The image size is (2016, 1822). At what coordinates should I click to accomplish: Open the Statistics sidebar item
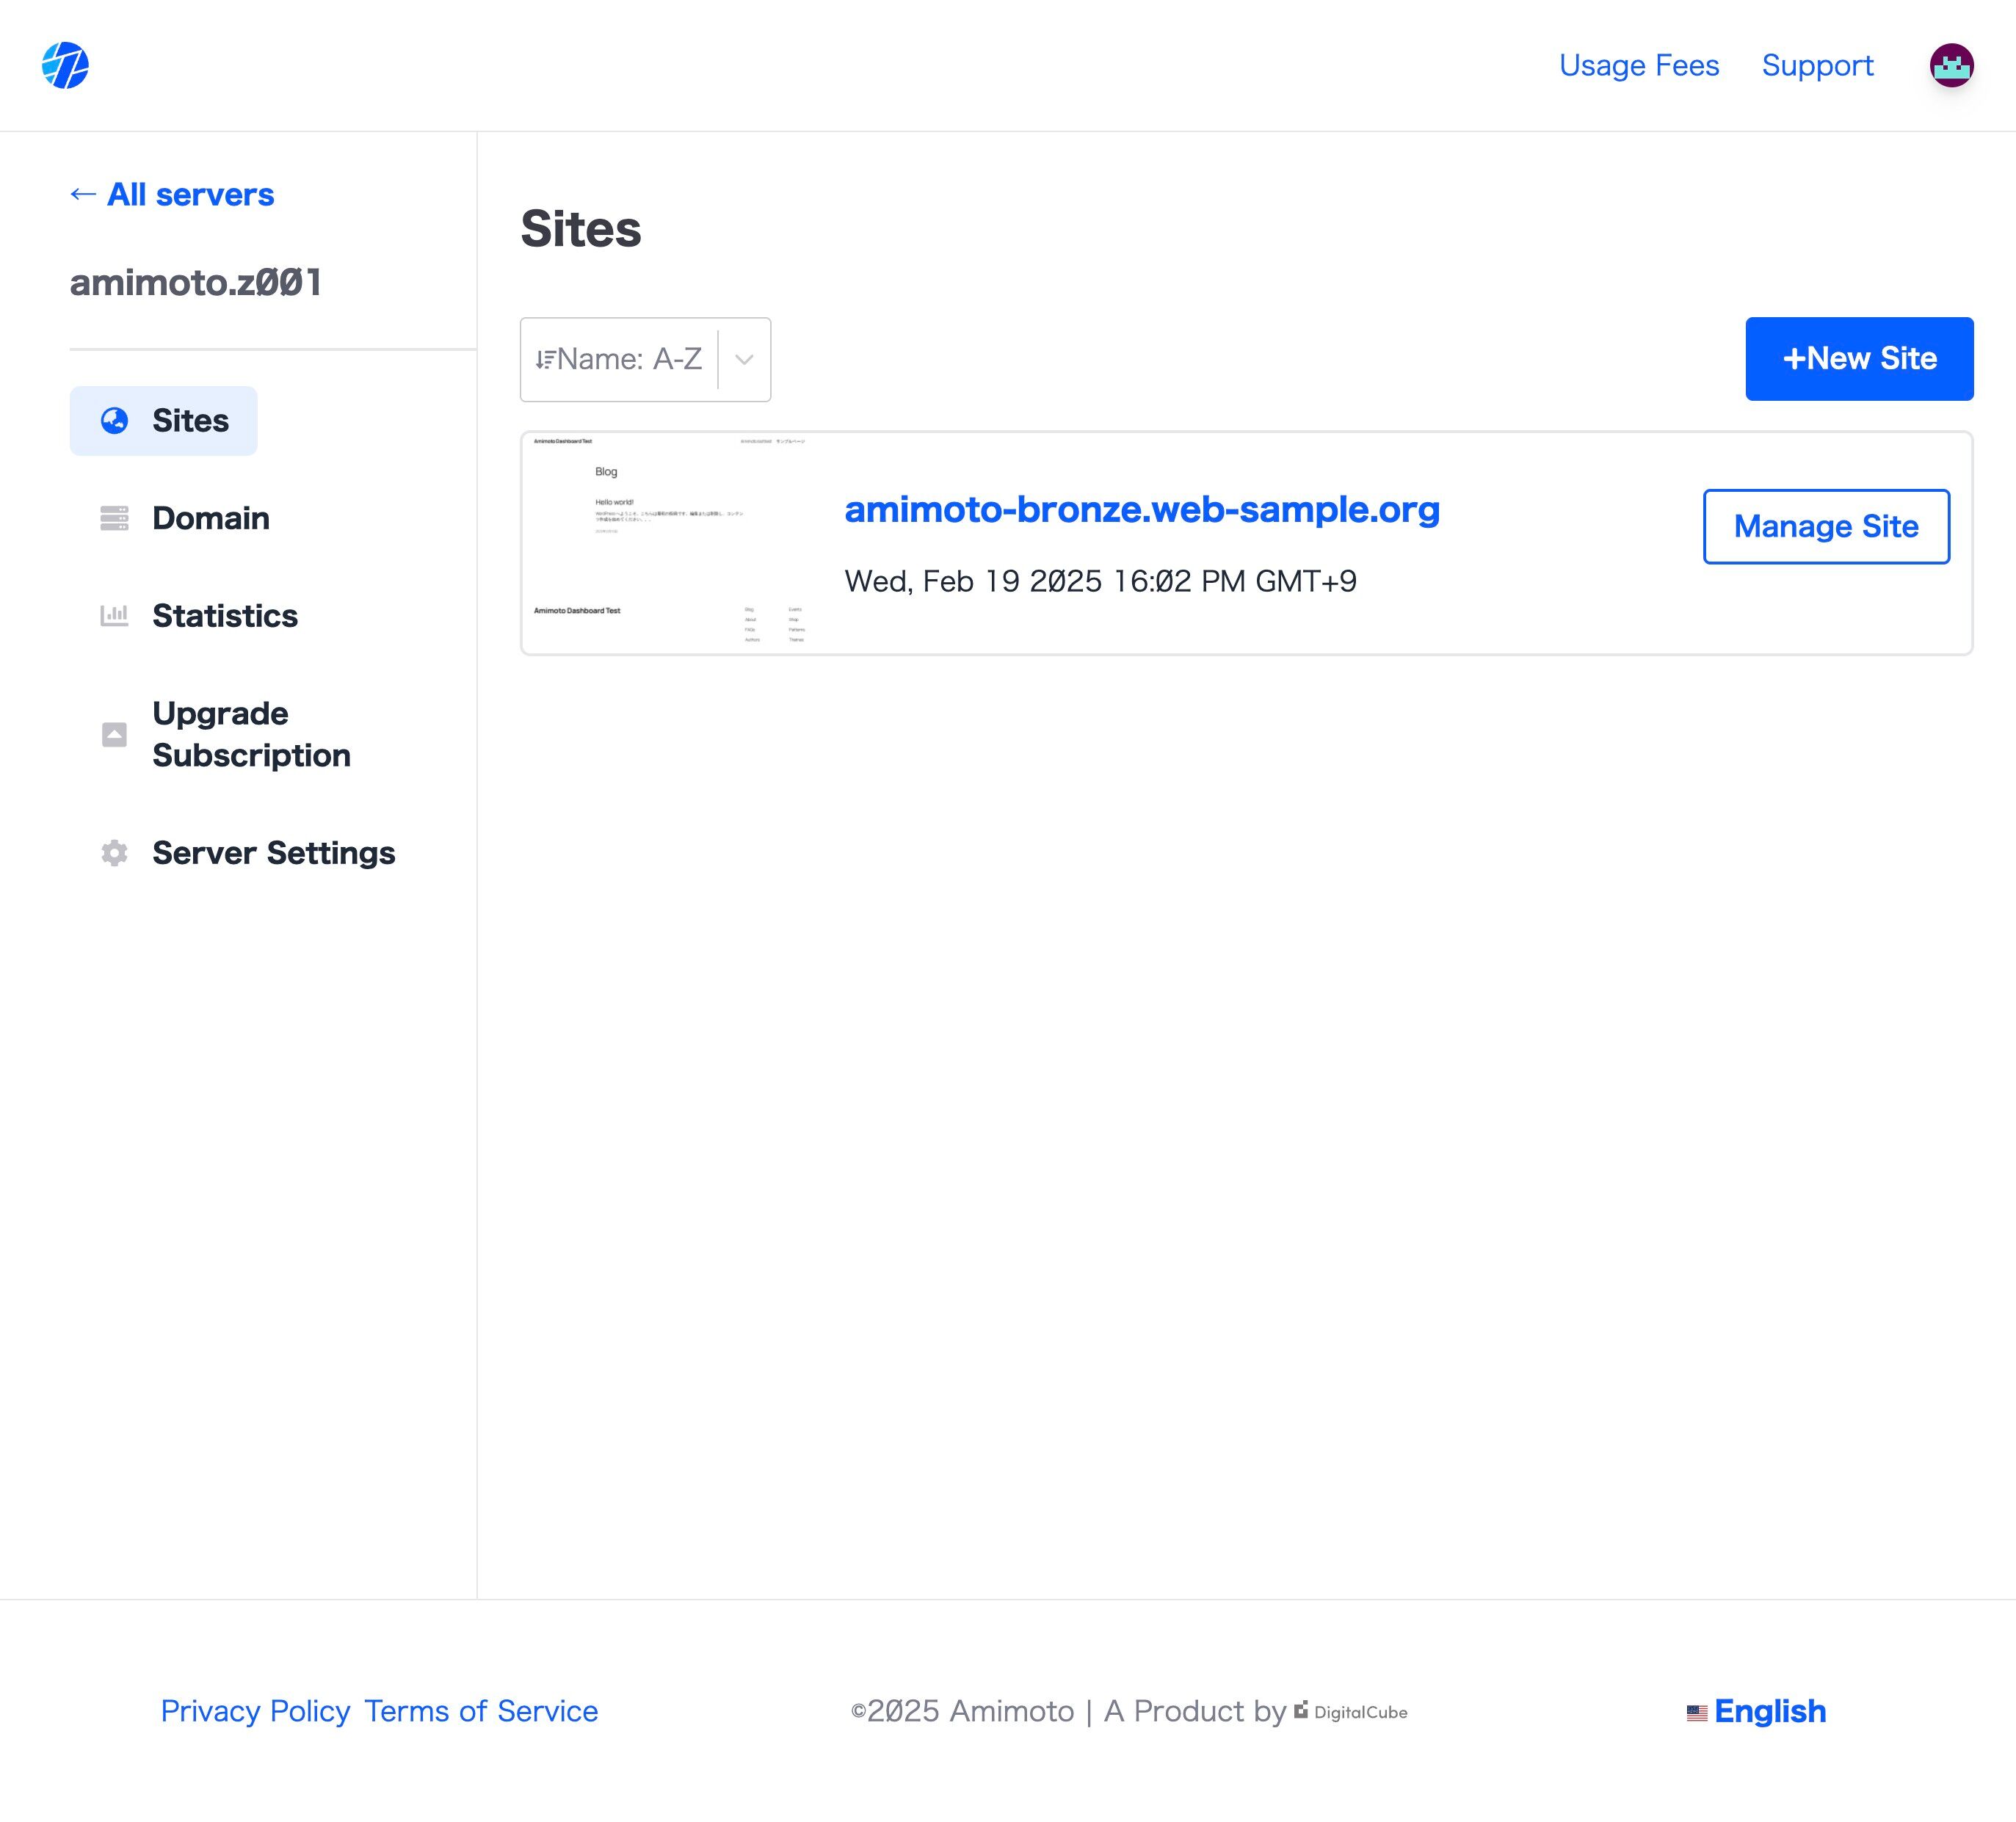225,615
